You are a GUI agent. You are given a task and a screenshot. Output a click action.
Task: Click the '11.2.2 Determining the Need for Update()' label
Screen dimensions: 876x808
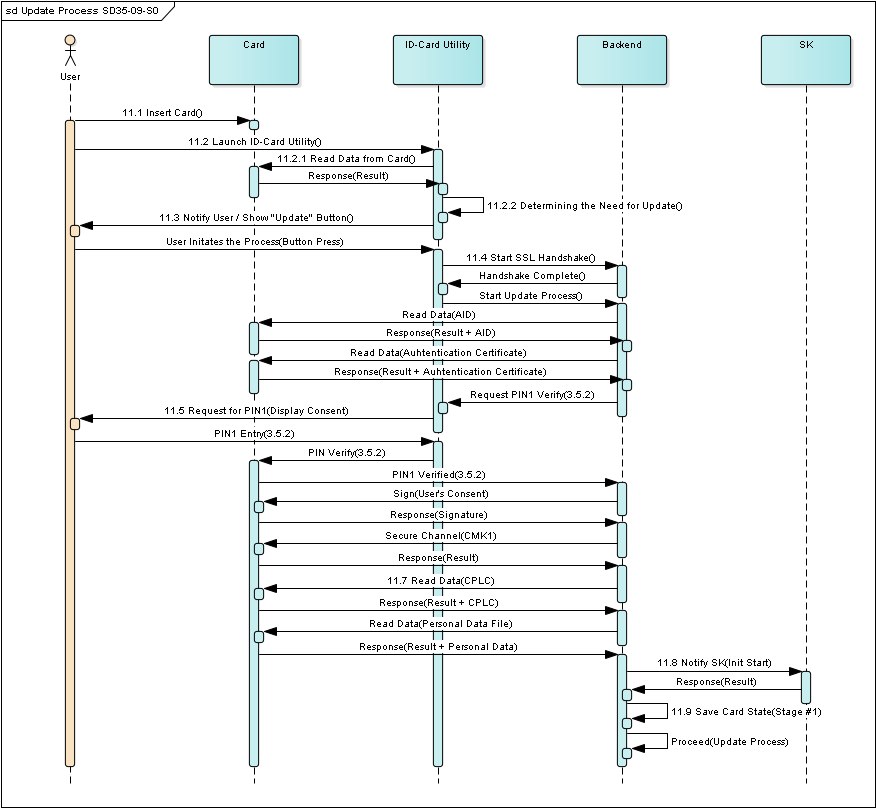click(x=585, y=206)
